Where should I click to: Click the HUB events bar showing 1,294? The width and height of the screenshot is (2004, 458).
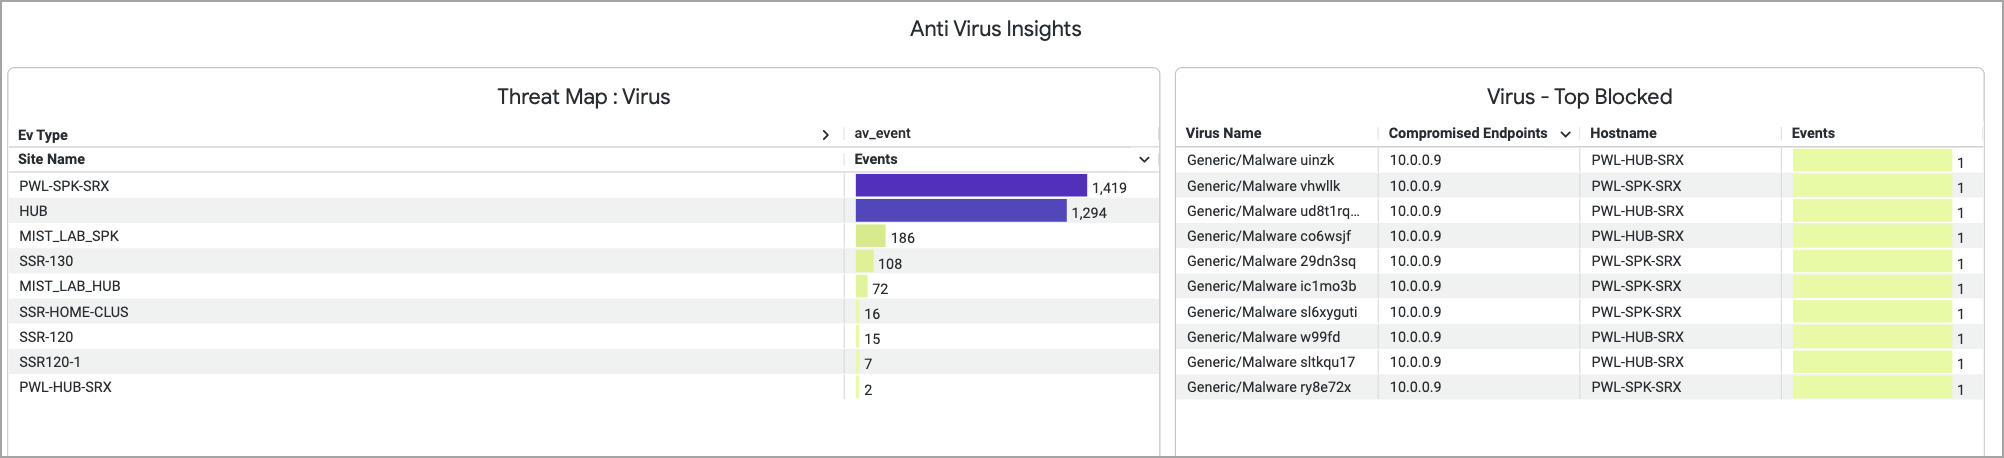click(x=960, y=211)
